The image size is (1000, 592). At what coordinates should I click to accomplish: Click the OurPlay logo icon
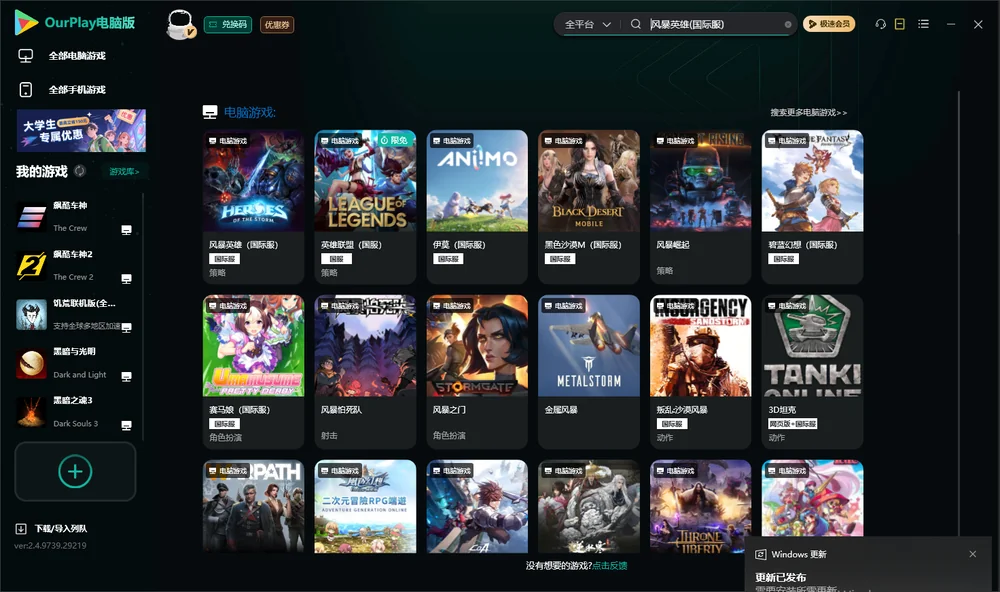(26, 22)
